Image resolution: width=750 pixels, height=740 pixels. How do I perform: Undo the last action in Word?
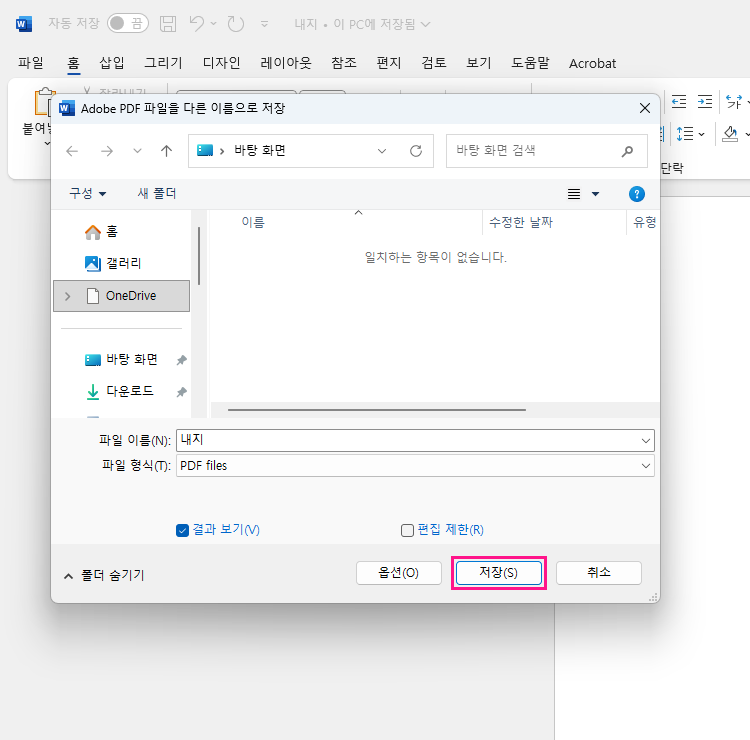pyautogui.click(x=197, y=23)
